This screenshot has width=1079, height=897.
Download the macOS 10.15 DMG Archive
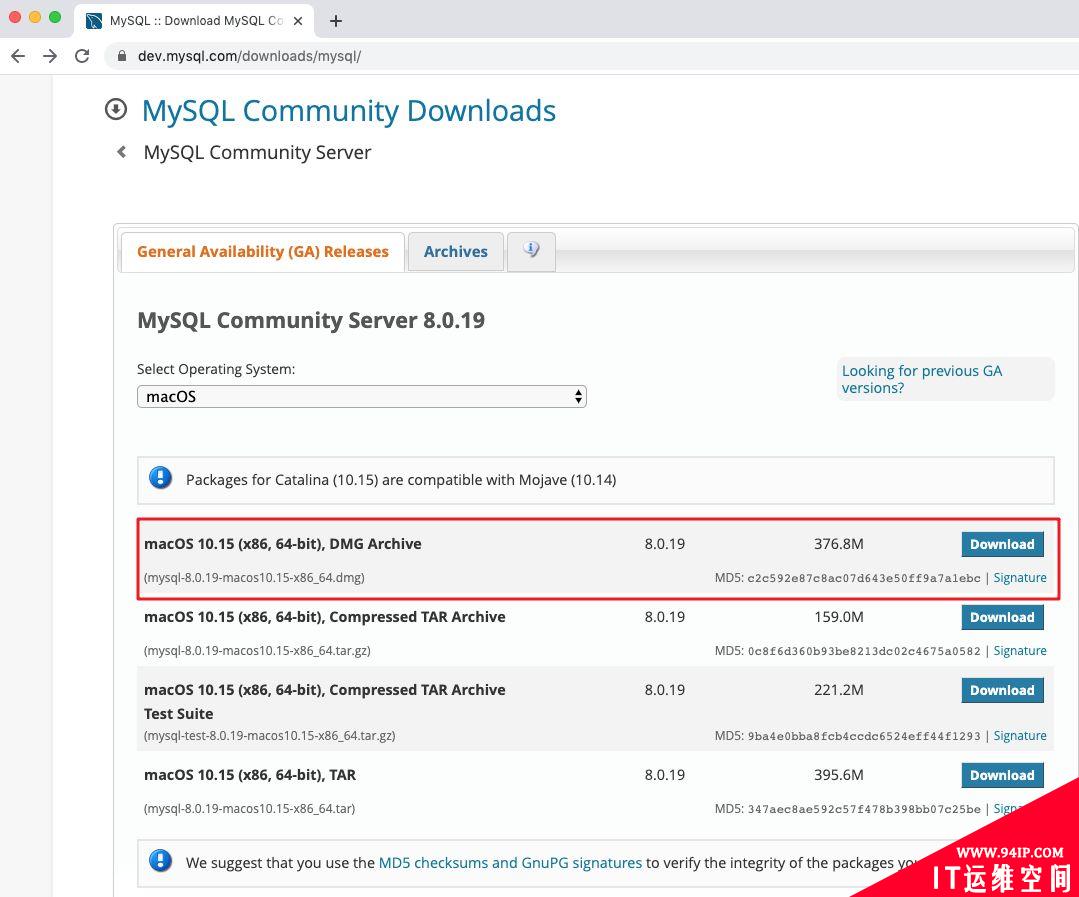1002,544
